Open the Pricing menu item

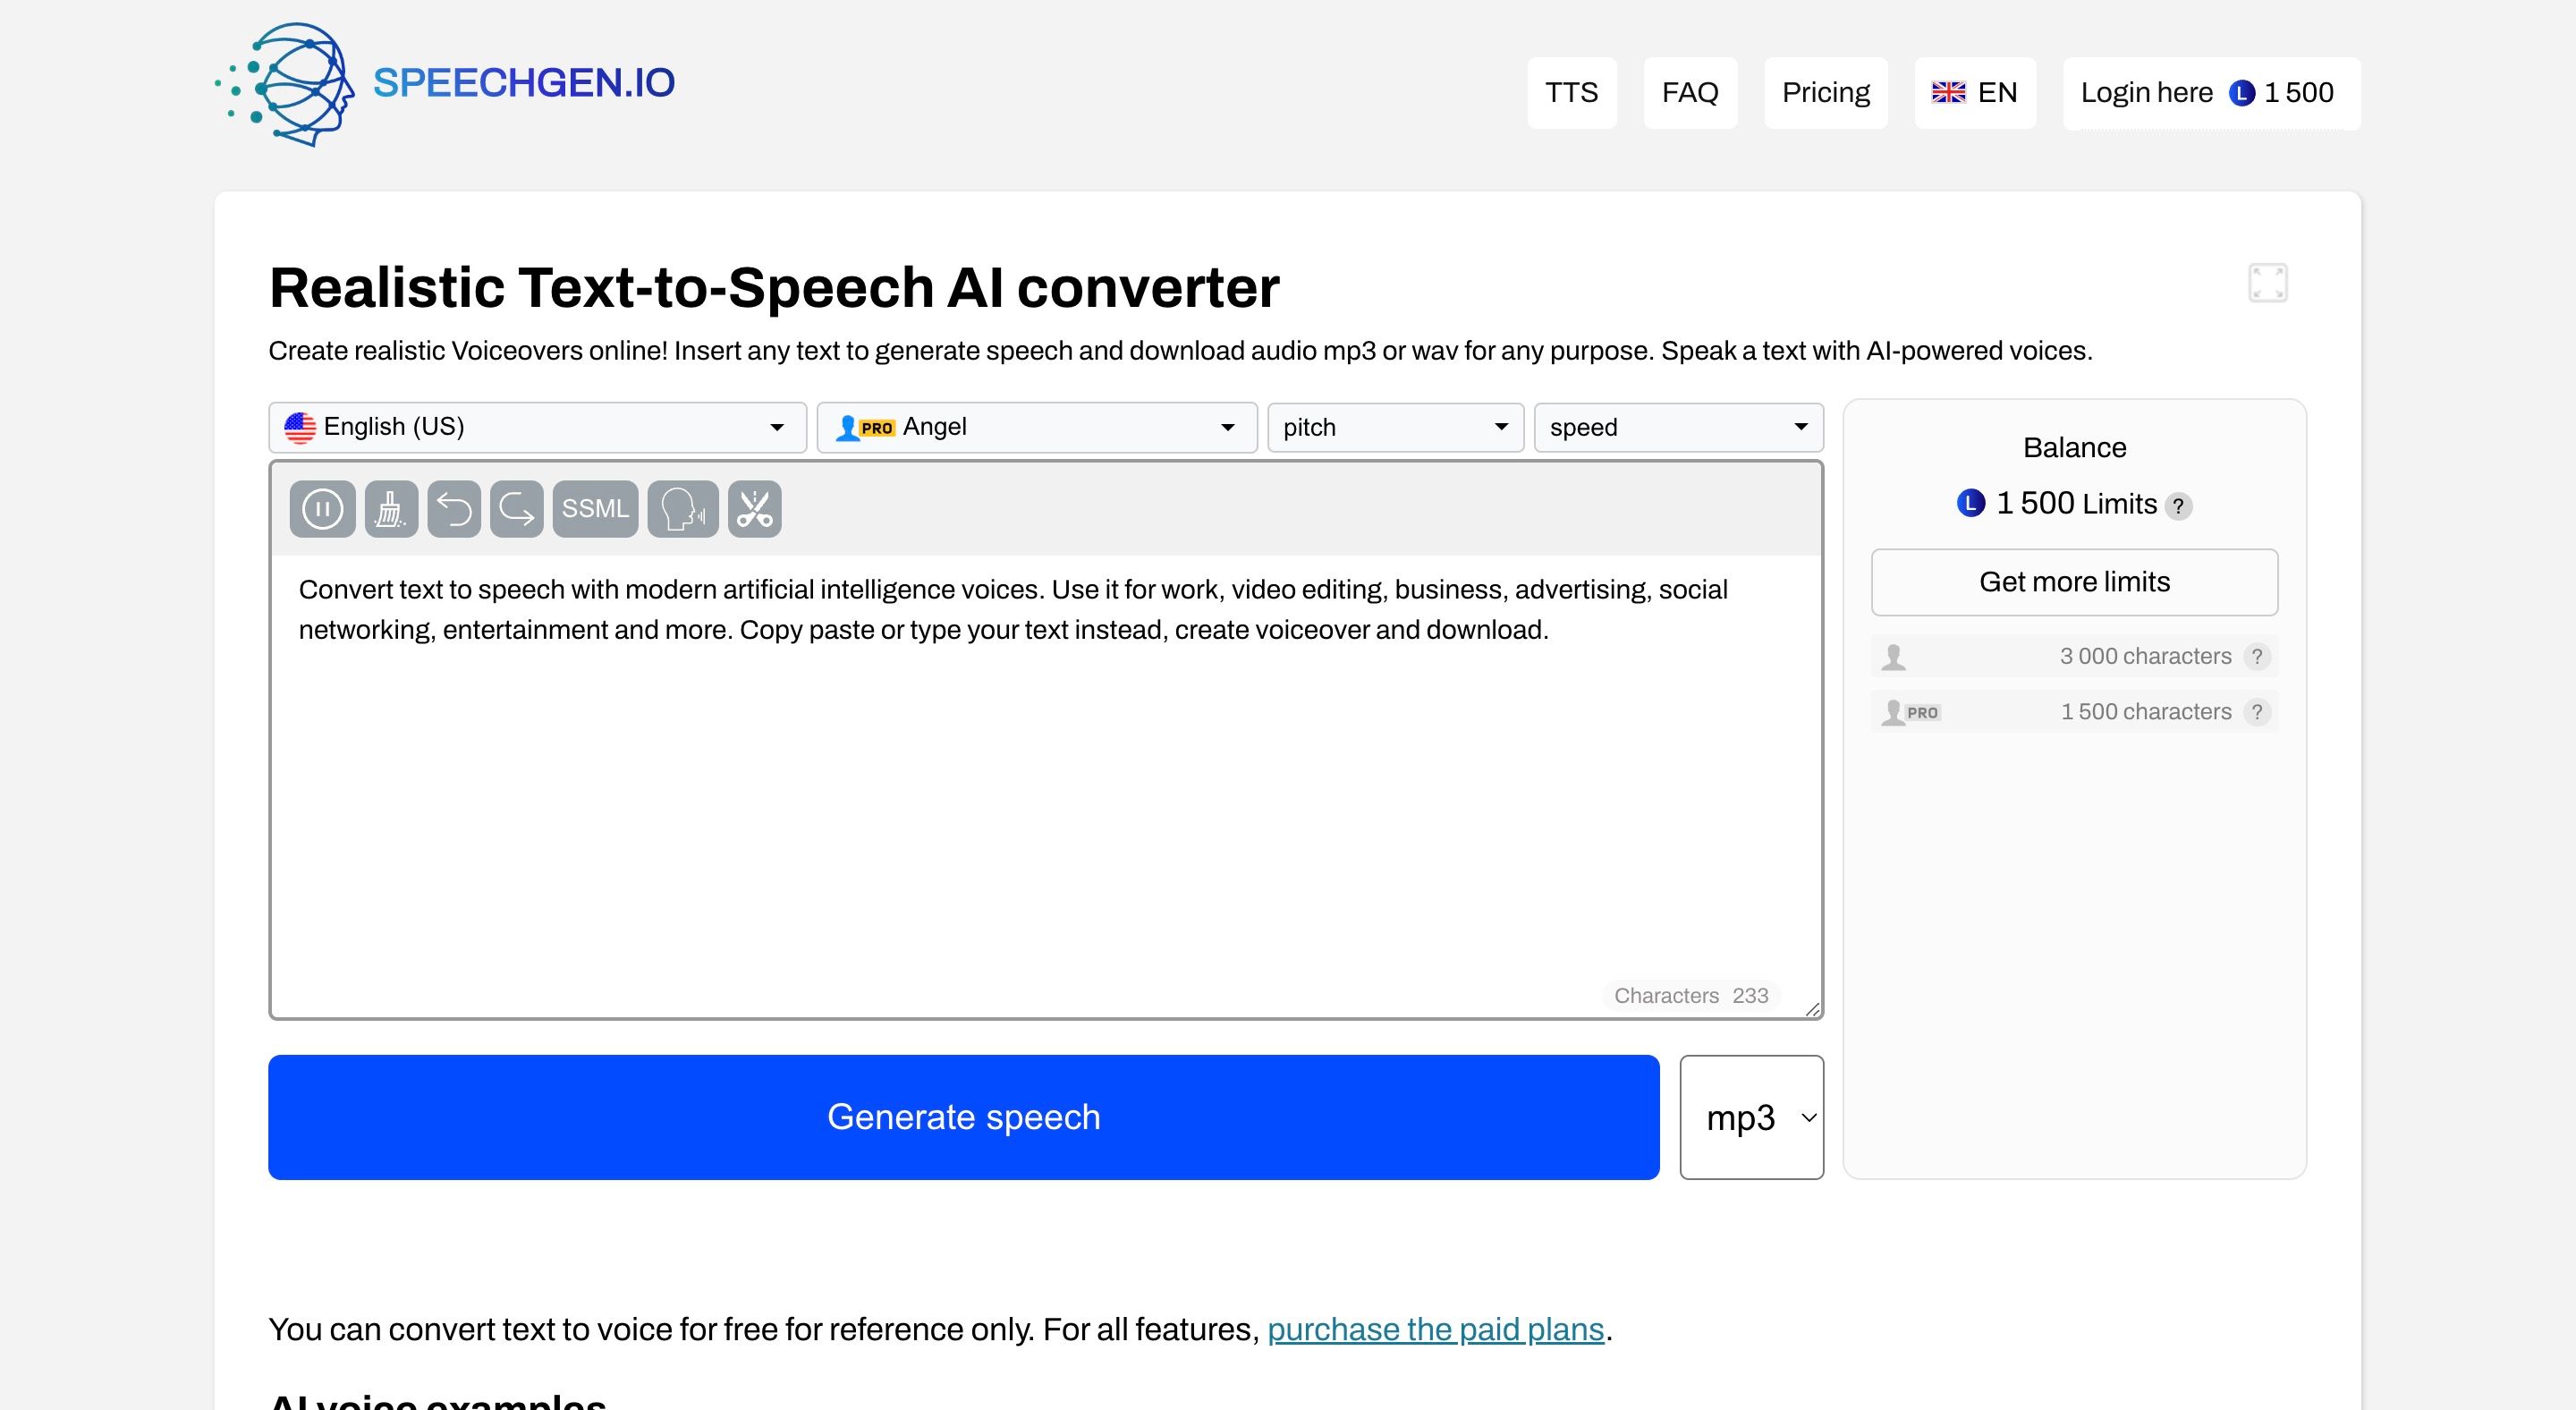point(1825,93)
